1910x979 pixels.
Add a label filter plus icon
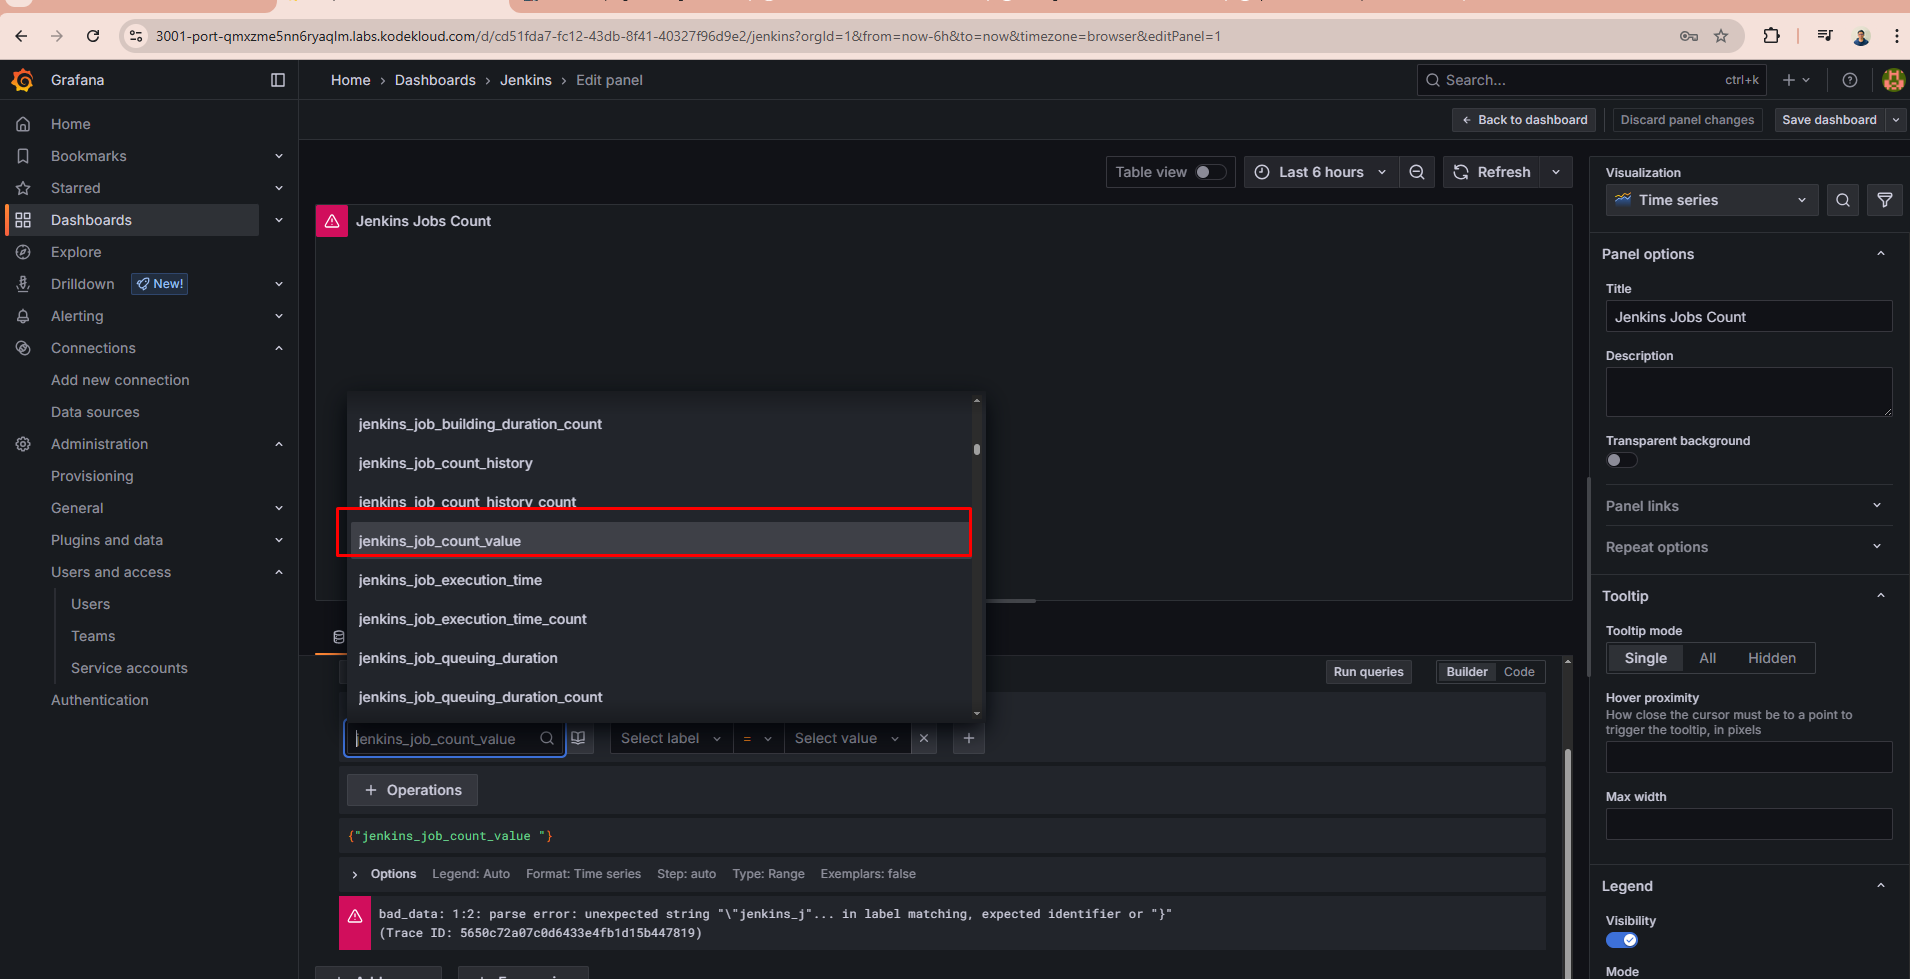[969, 738]
